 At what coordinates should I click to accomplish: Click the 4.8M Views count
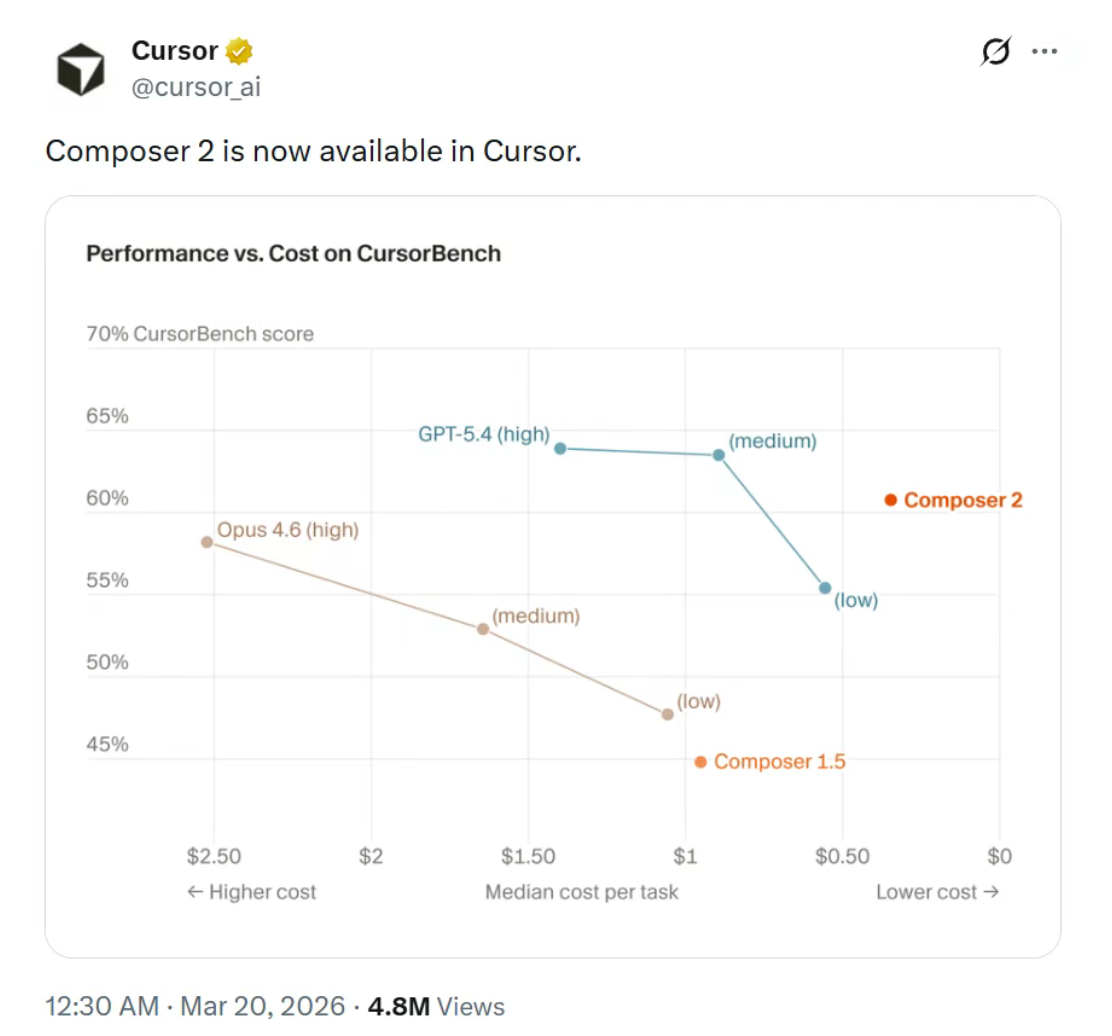(436, 1006)
